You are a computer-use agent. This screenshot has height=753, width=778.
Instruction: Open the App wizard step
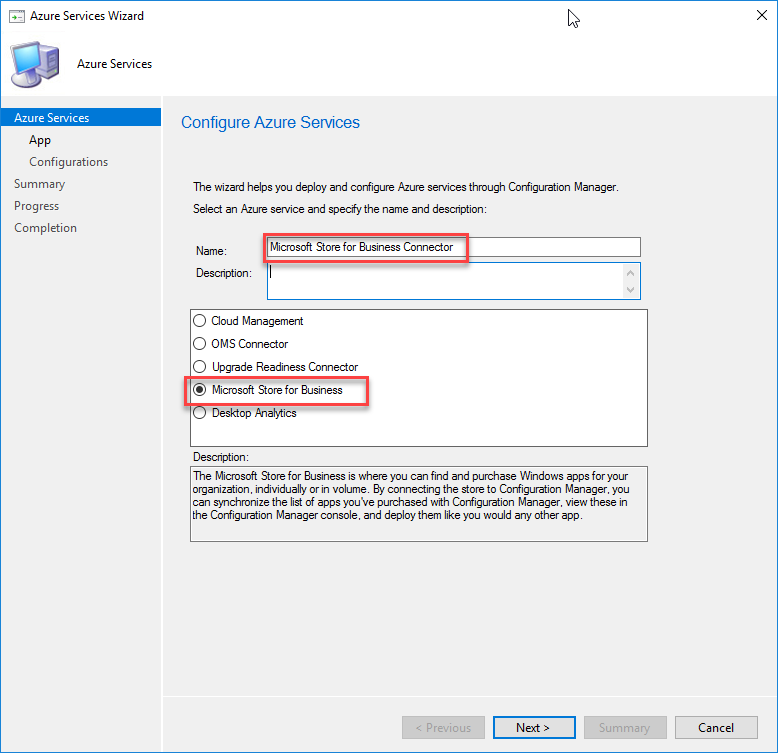(x=40, y=140)
